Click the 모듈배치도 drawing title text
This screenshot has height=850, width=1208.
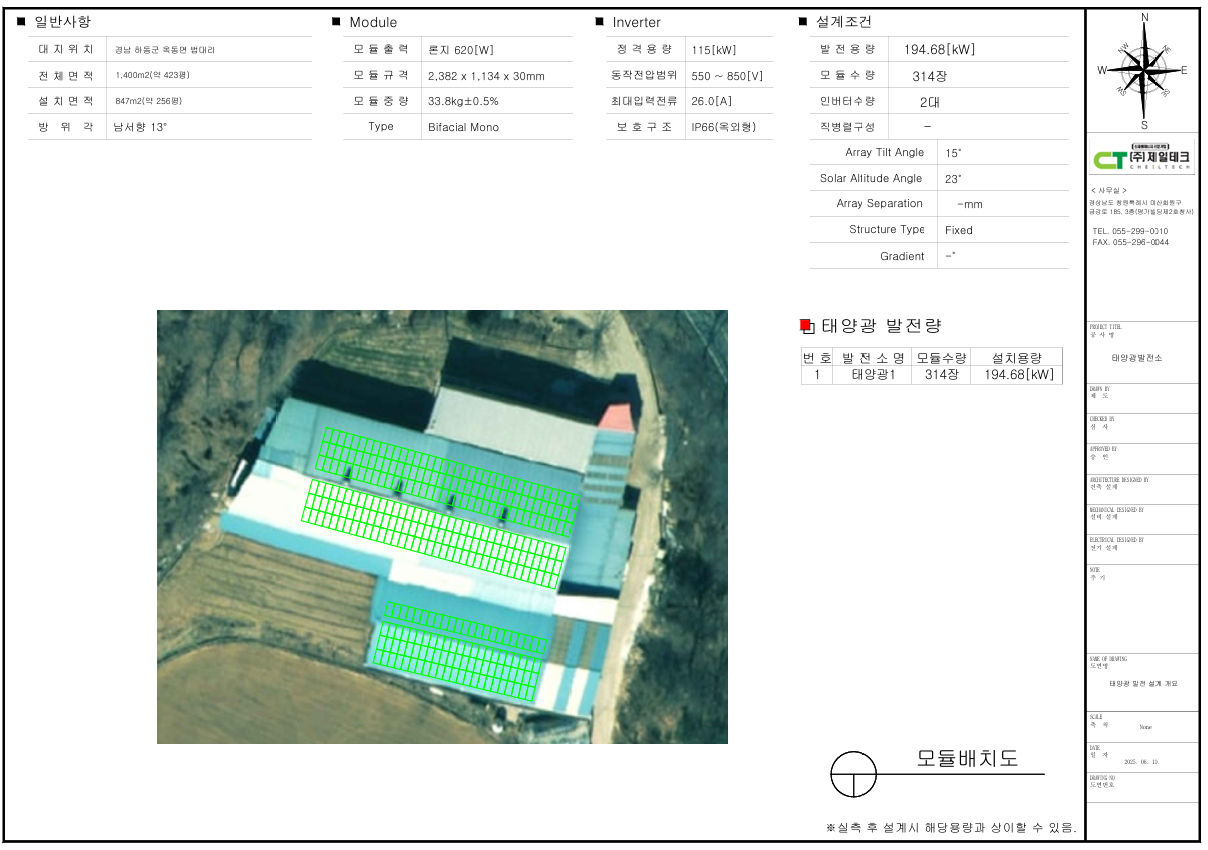pyautogui.click(x=966, y=759)
